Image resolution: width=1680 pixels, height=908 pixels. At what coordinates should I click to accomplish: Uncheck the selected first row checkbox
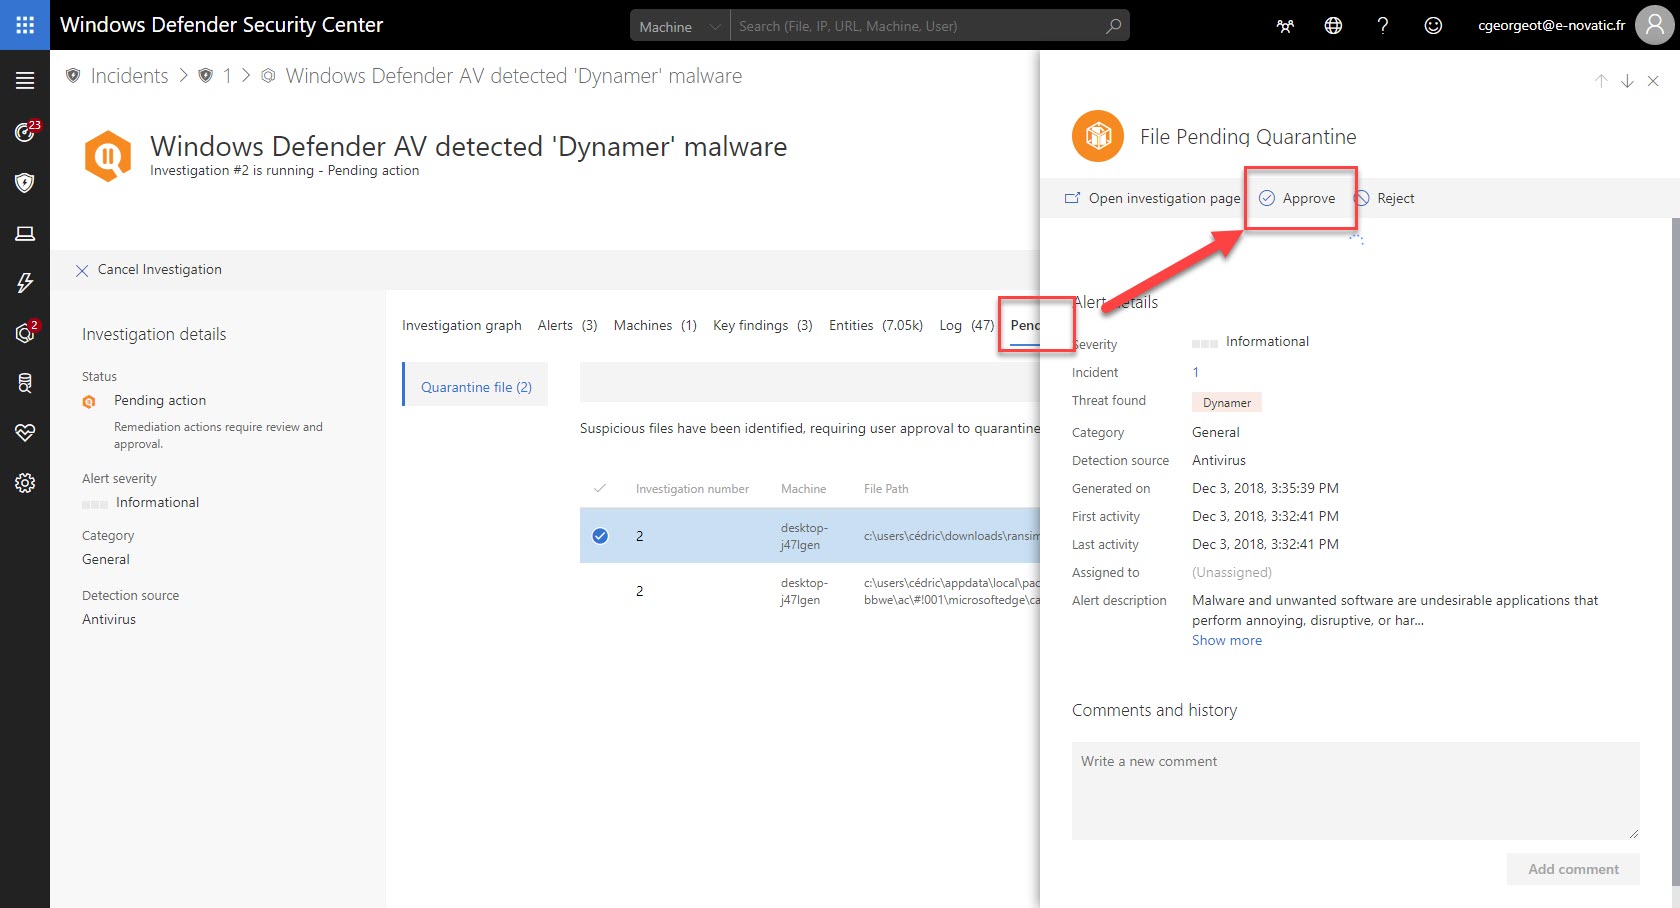pos(600,535)
